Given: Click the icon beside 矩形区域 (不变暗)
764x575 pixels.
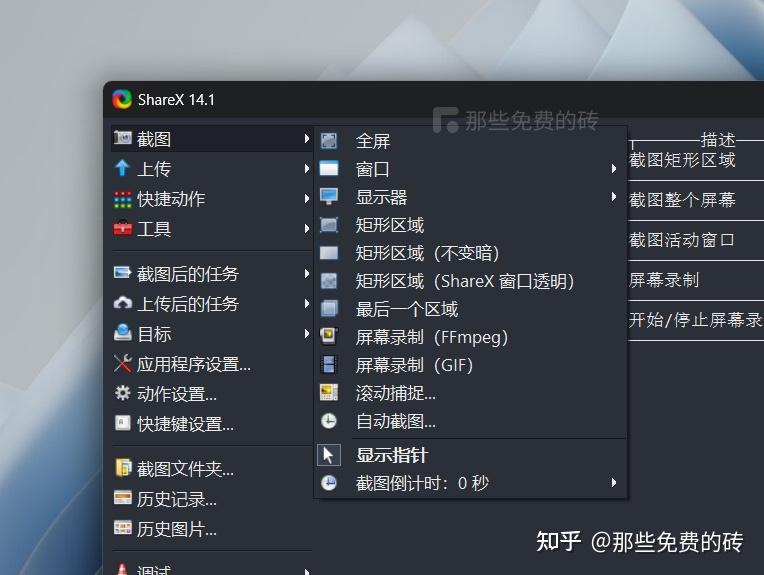Looking at the screenshot, I should point(329,253).
